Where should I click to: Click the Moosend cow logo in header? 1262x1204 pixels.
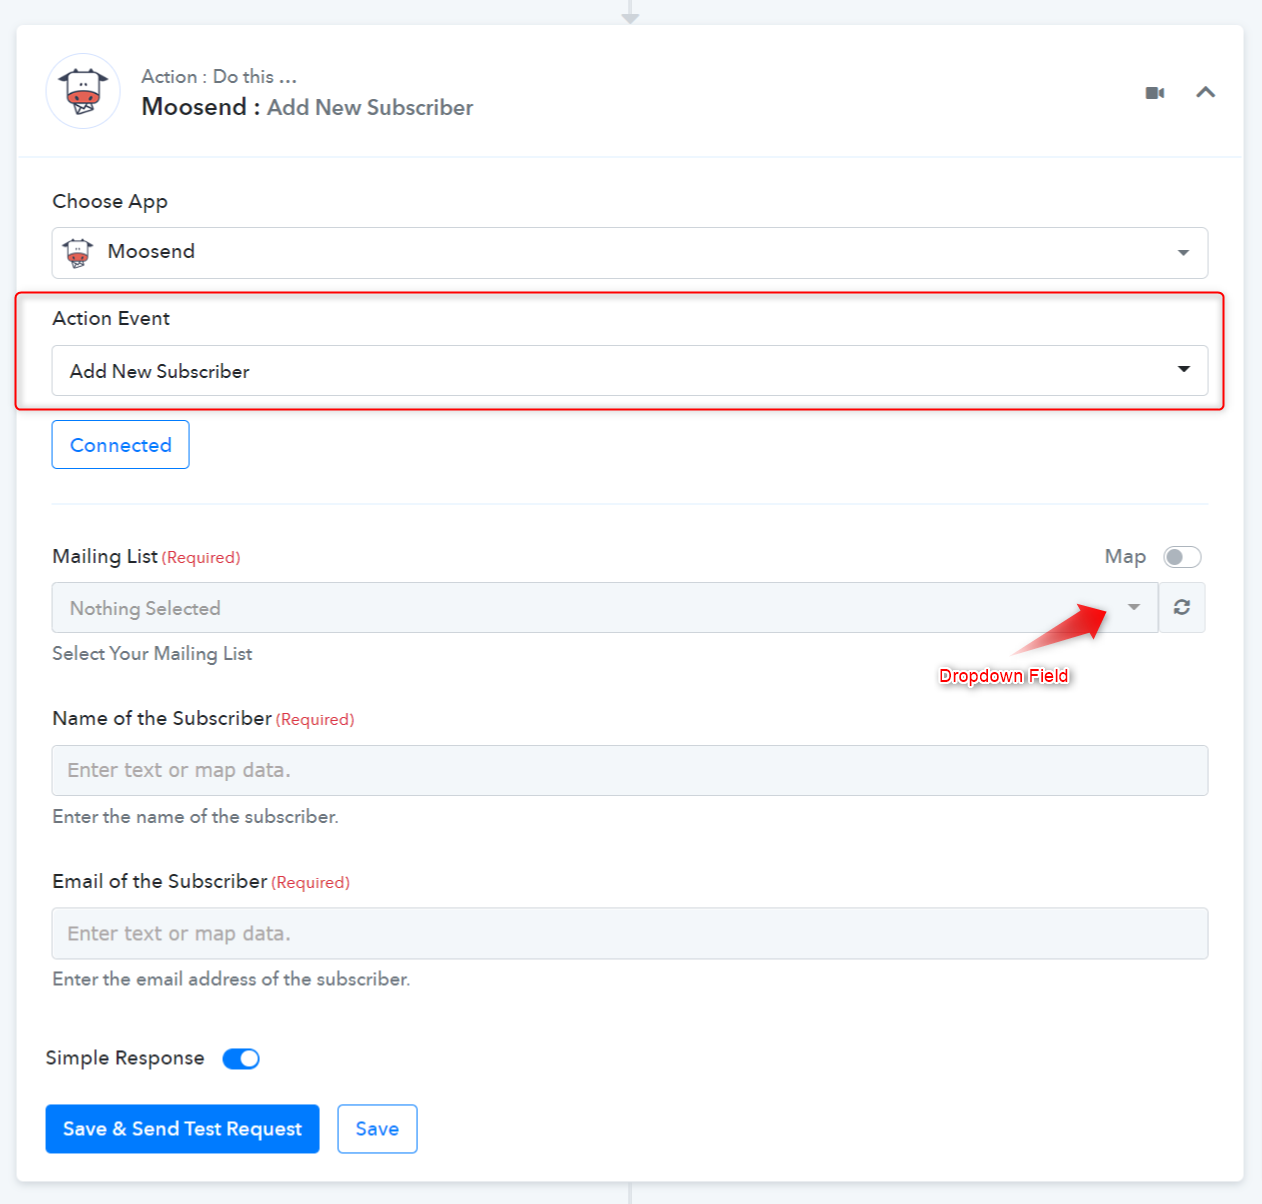tap(83, 91)
